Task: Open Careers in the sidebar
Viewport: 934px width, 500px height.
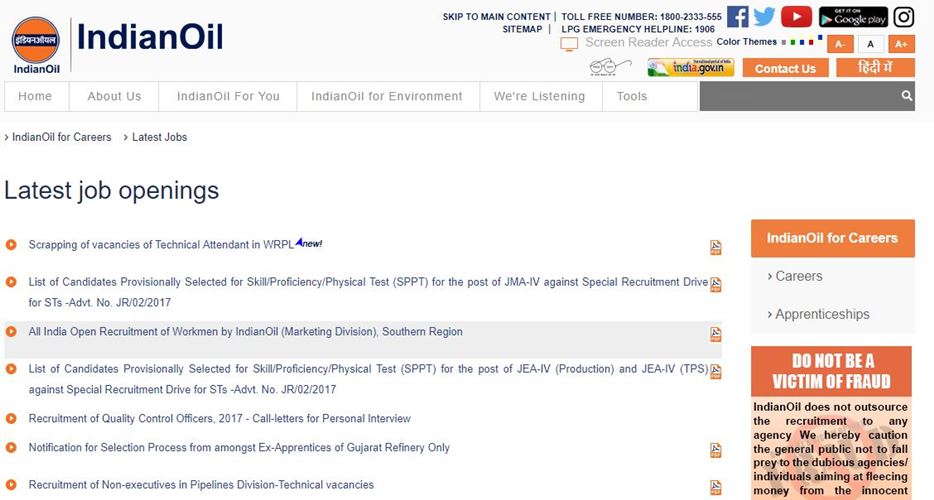Action: click(798, 276)
